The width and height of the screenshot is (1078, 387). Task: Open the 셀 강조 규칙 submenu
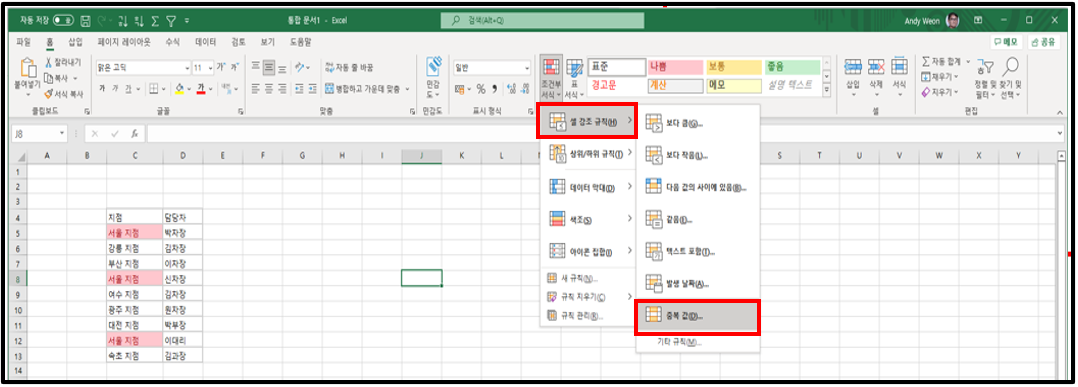coord(588,121)
